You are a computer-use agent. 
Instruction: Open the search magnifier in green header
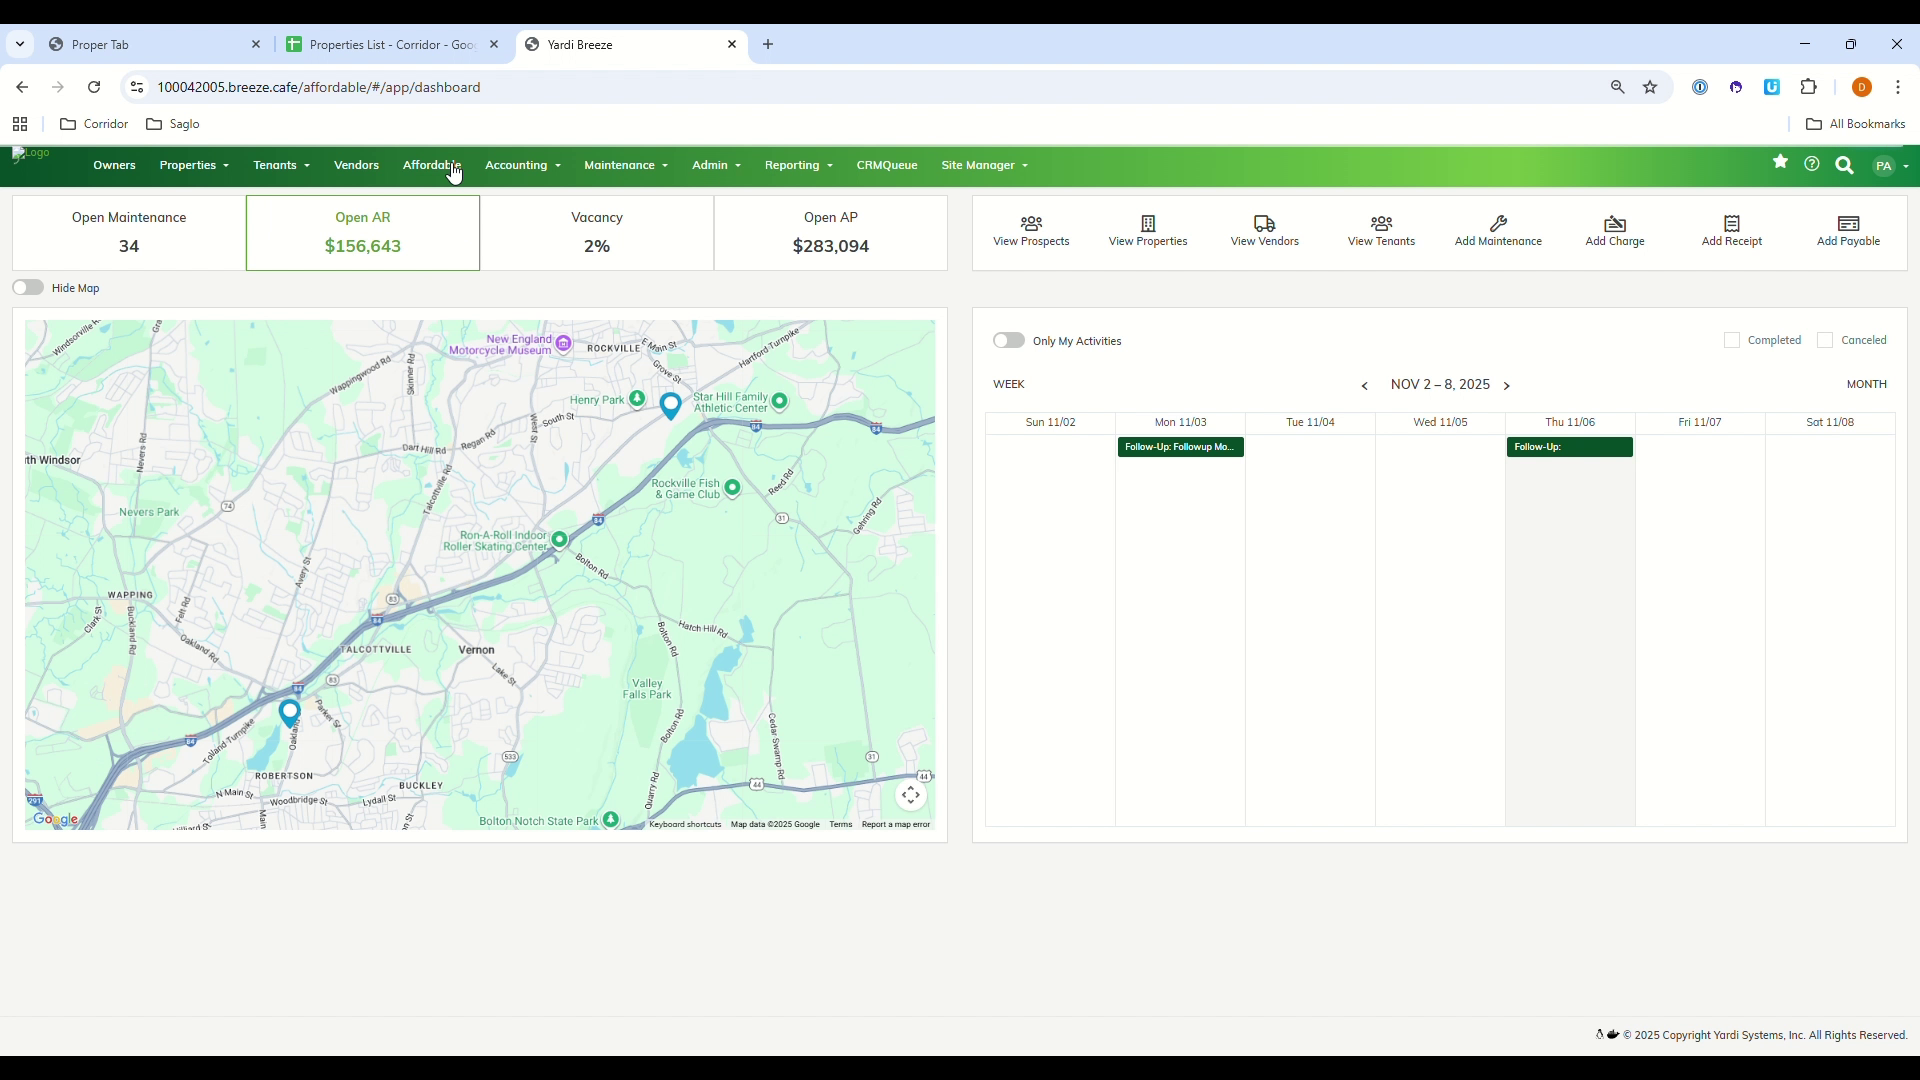[x=1844, y=165]
